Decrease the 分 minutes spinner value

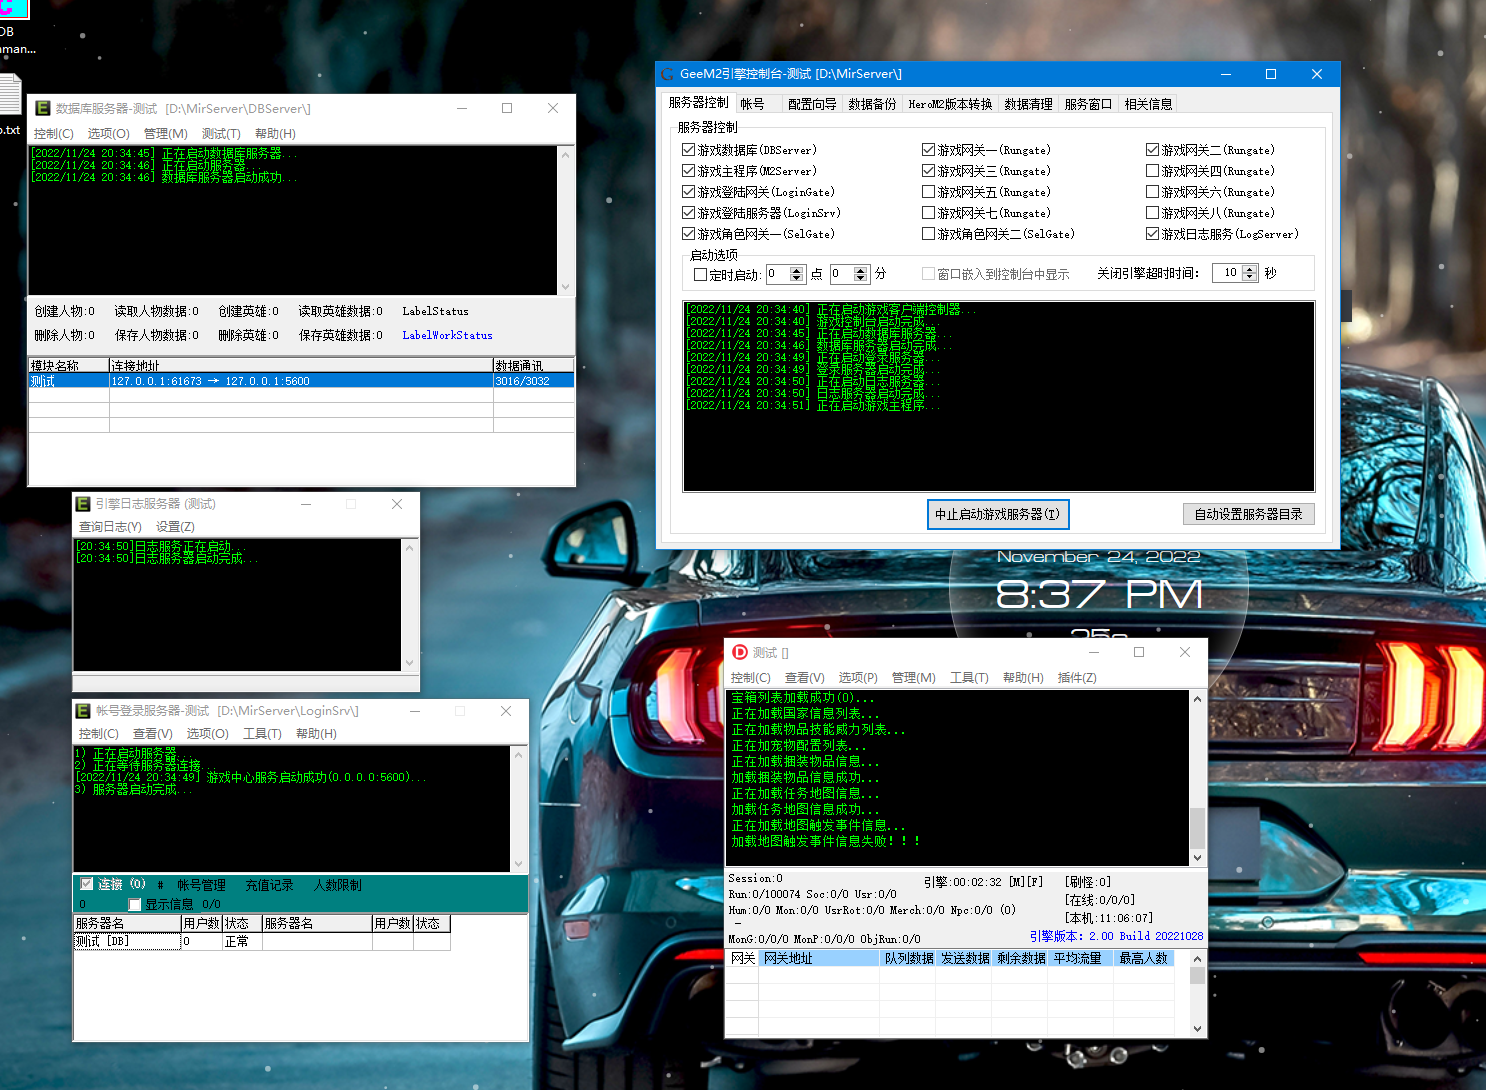(x=861, y=278)
